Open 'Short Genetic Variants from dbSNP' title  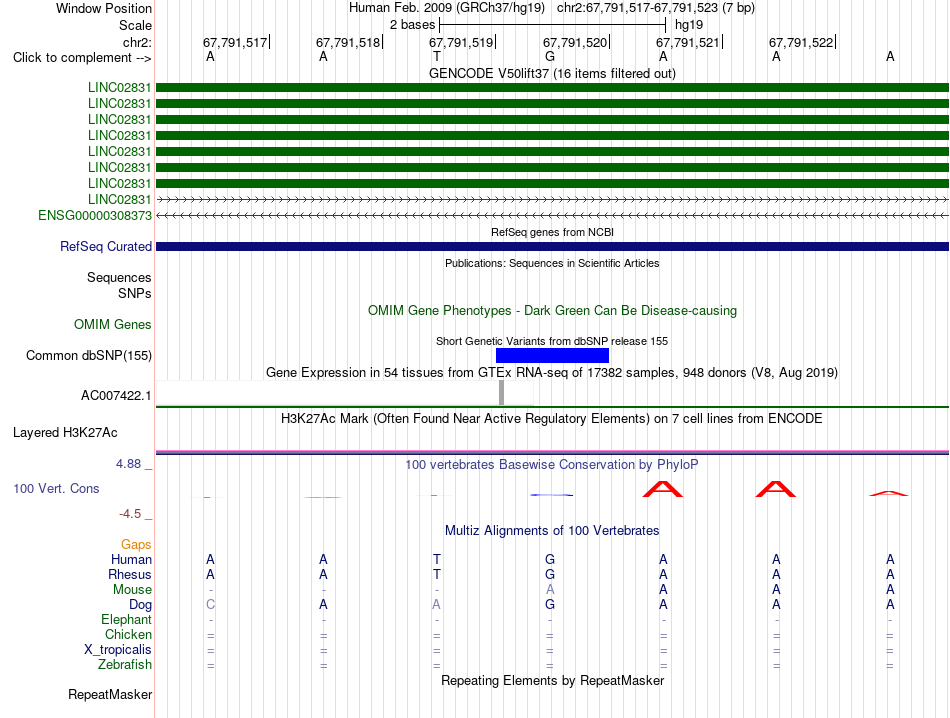552,341
